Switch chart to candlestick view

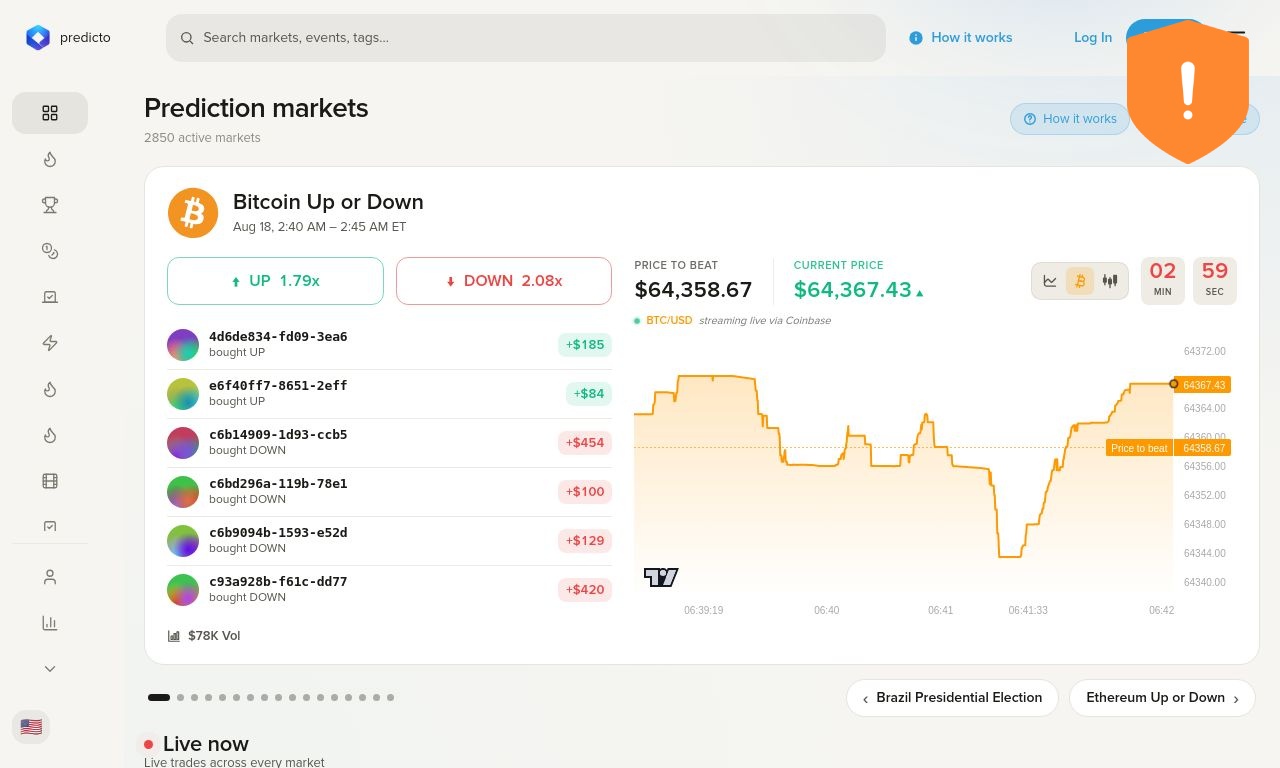(1110, 281)
